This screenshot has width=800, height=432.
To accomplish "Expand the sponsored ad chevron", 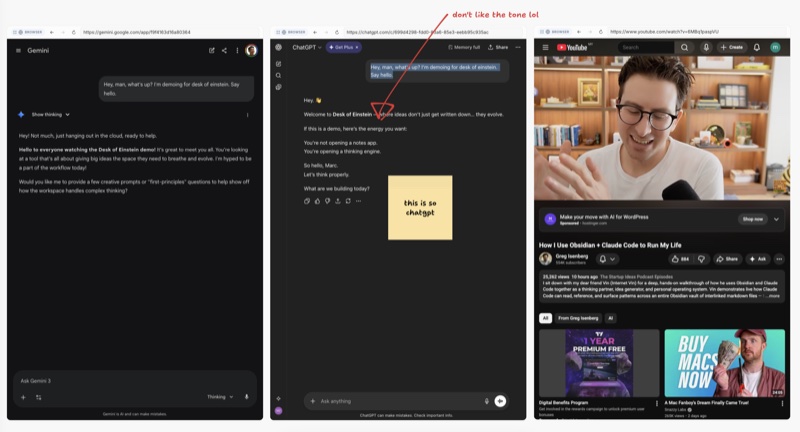I will (777, 219).
